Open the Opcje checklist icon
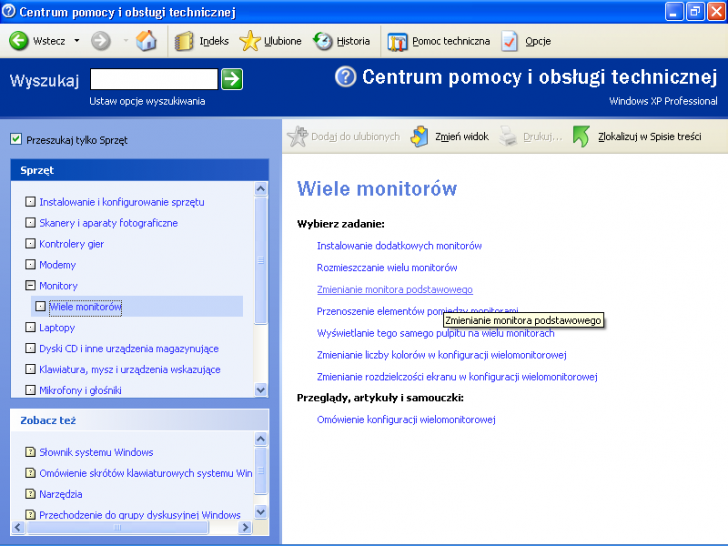The image size is (728, 546). [x=509, y=41]
